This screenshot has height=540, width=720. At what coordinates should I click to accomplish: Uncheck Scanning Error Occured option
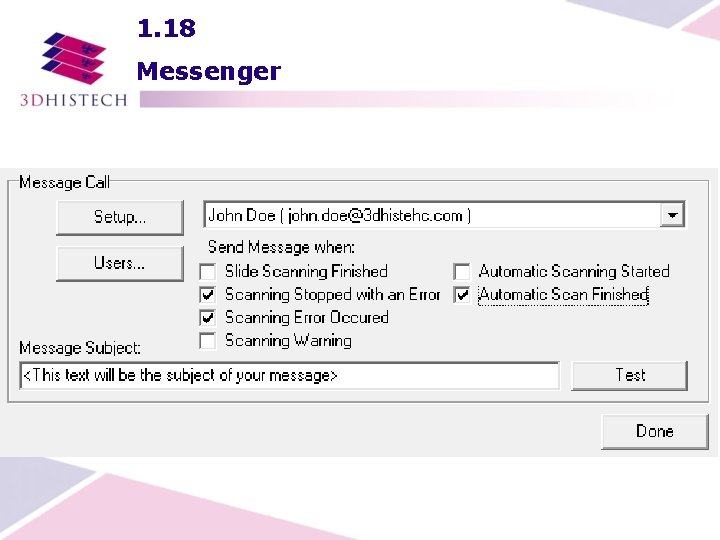point(208,317)
